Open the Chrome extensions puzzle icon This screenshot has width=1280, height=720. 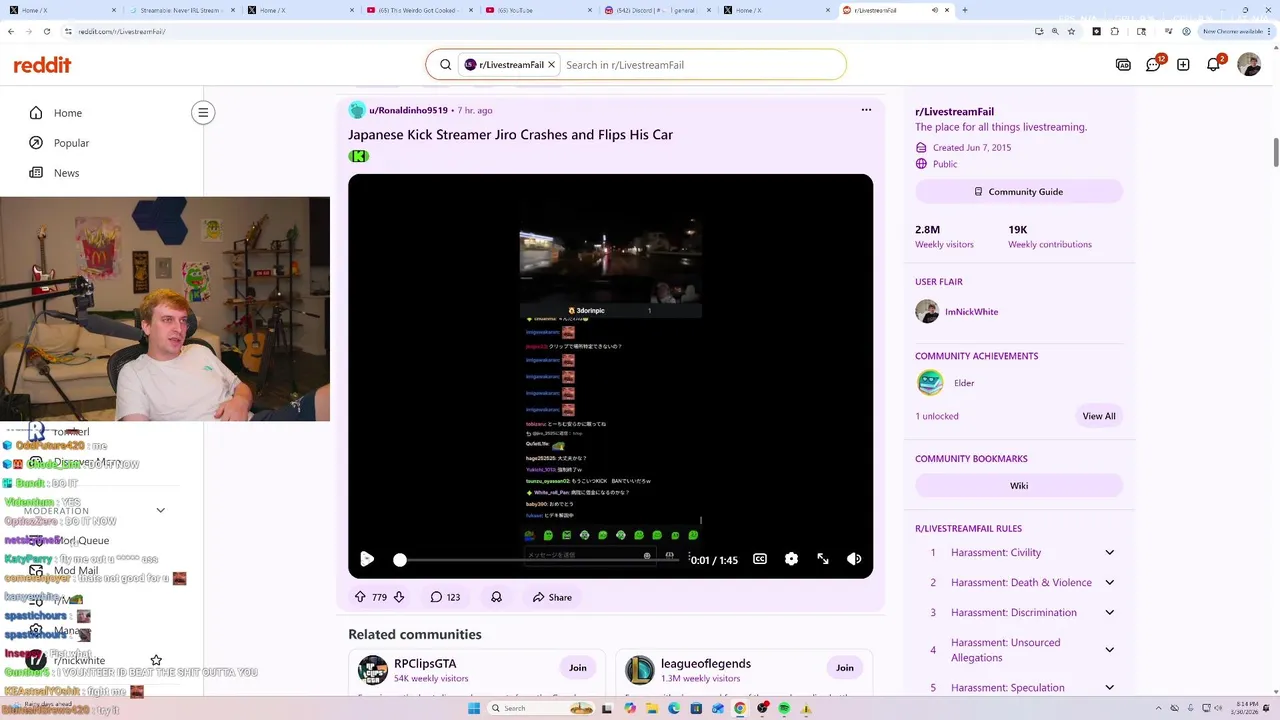(x=1115, y=31)
